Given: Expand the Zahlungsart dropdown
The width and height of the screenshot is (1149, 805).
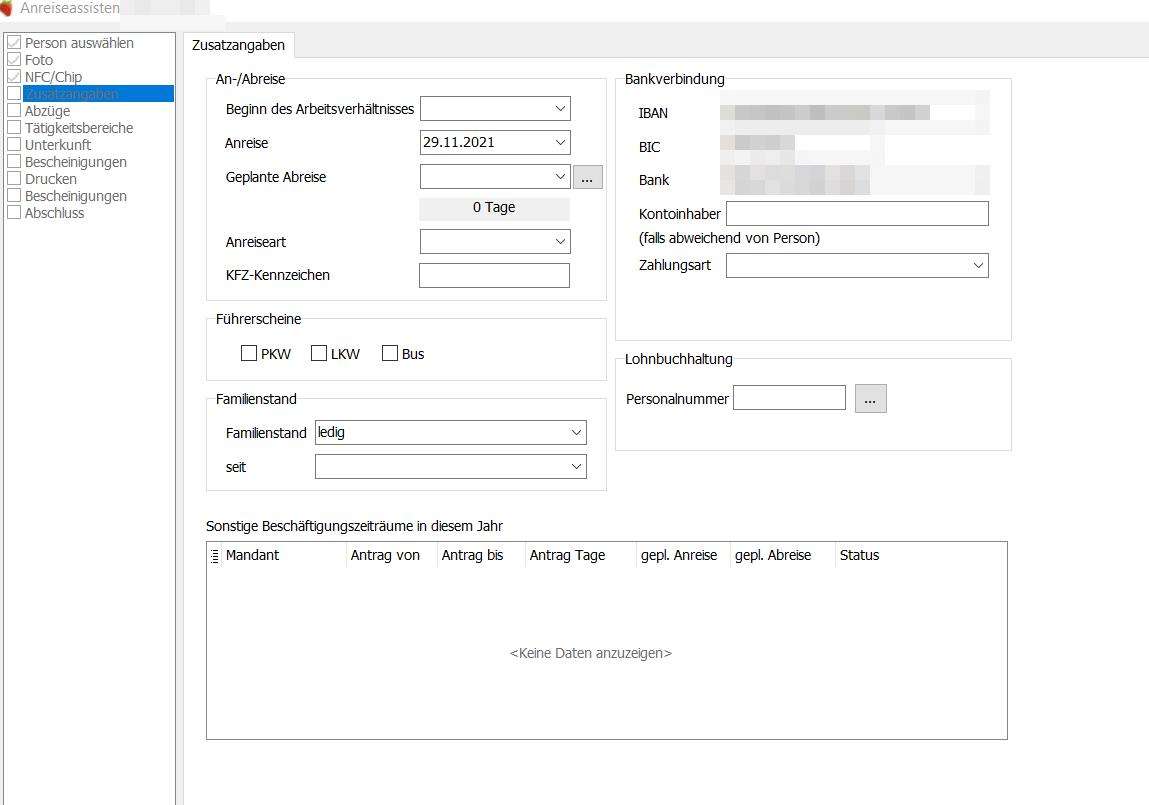Looking at the screenshot, I should [x=978, y=265].
